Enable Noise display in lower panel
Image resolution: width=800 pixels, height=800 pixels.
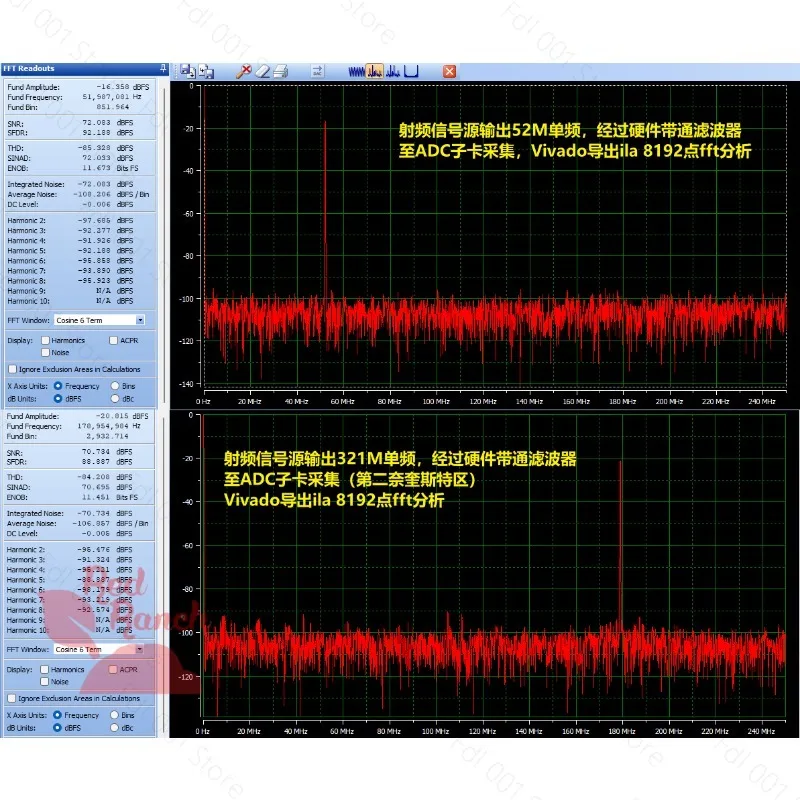pyautogui.click(x=44, y=682)
